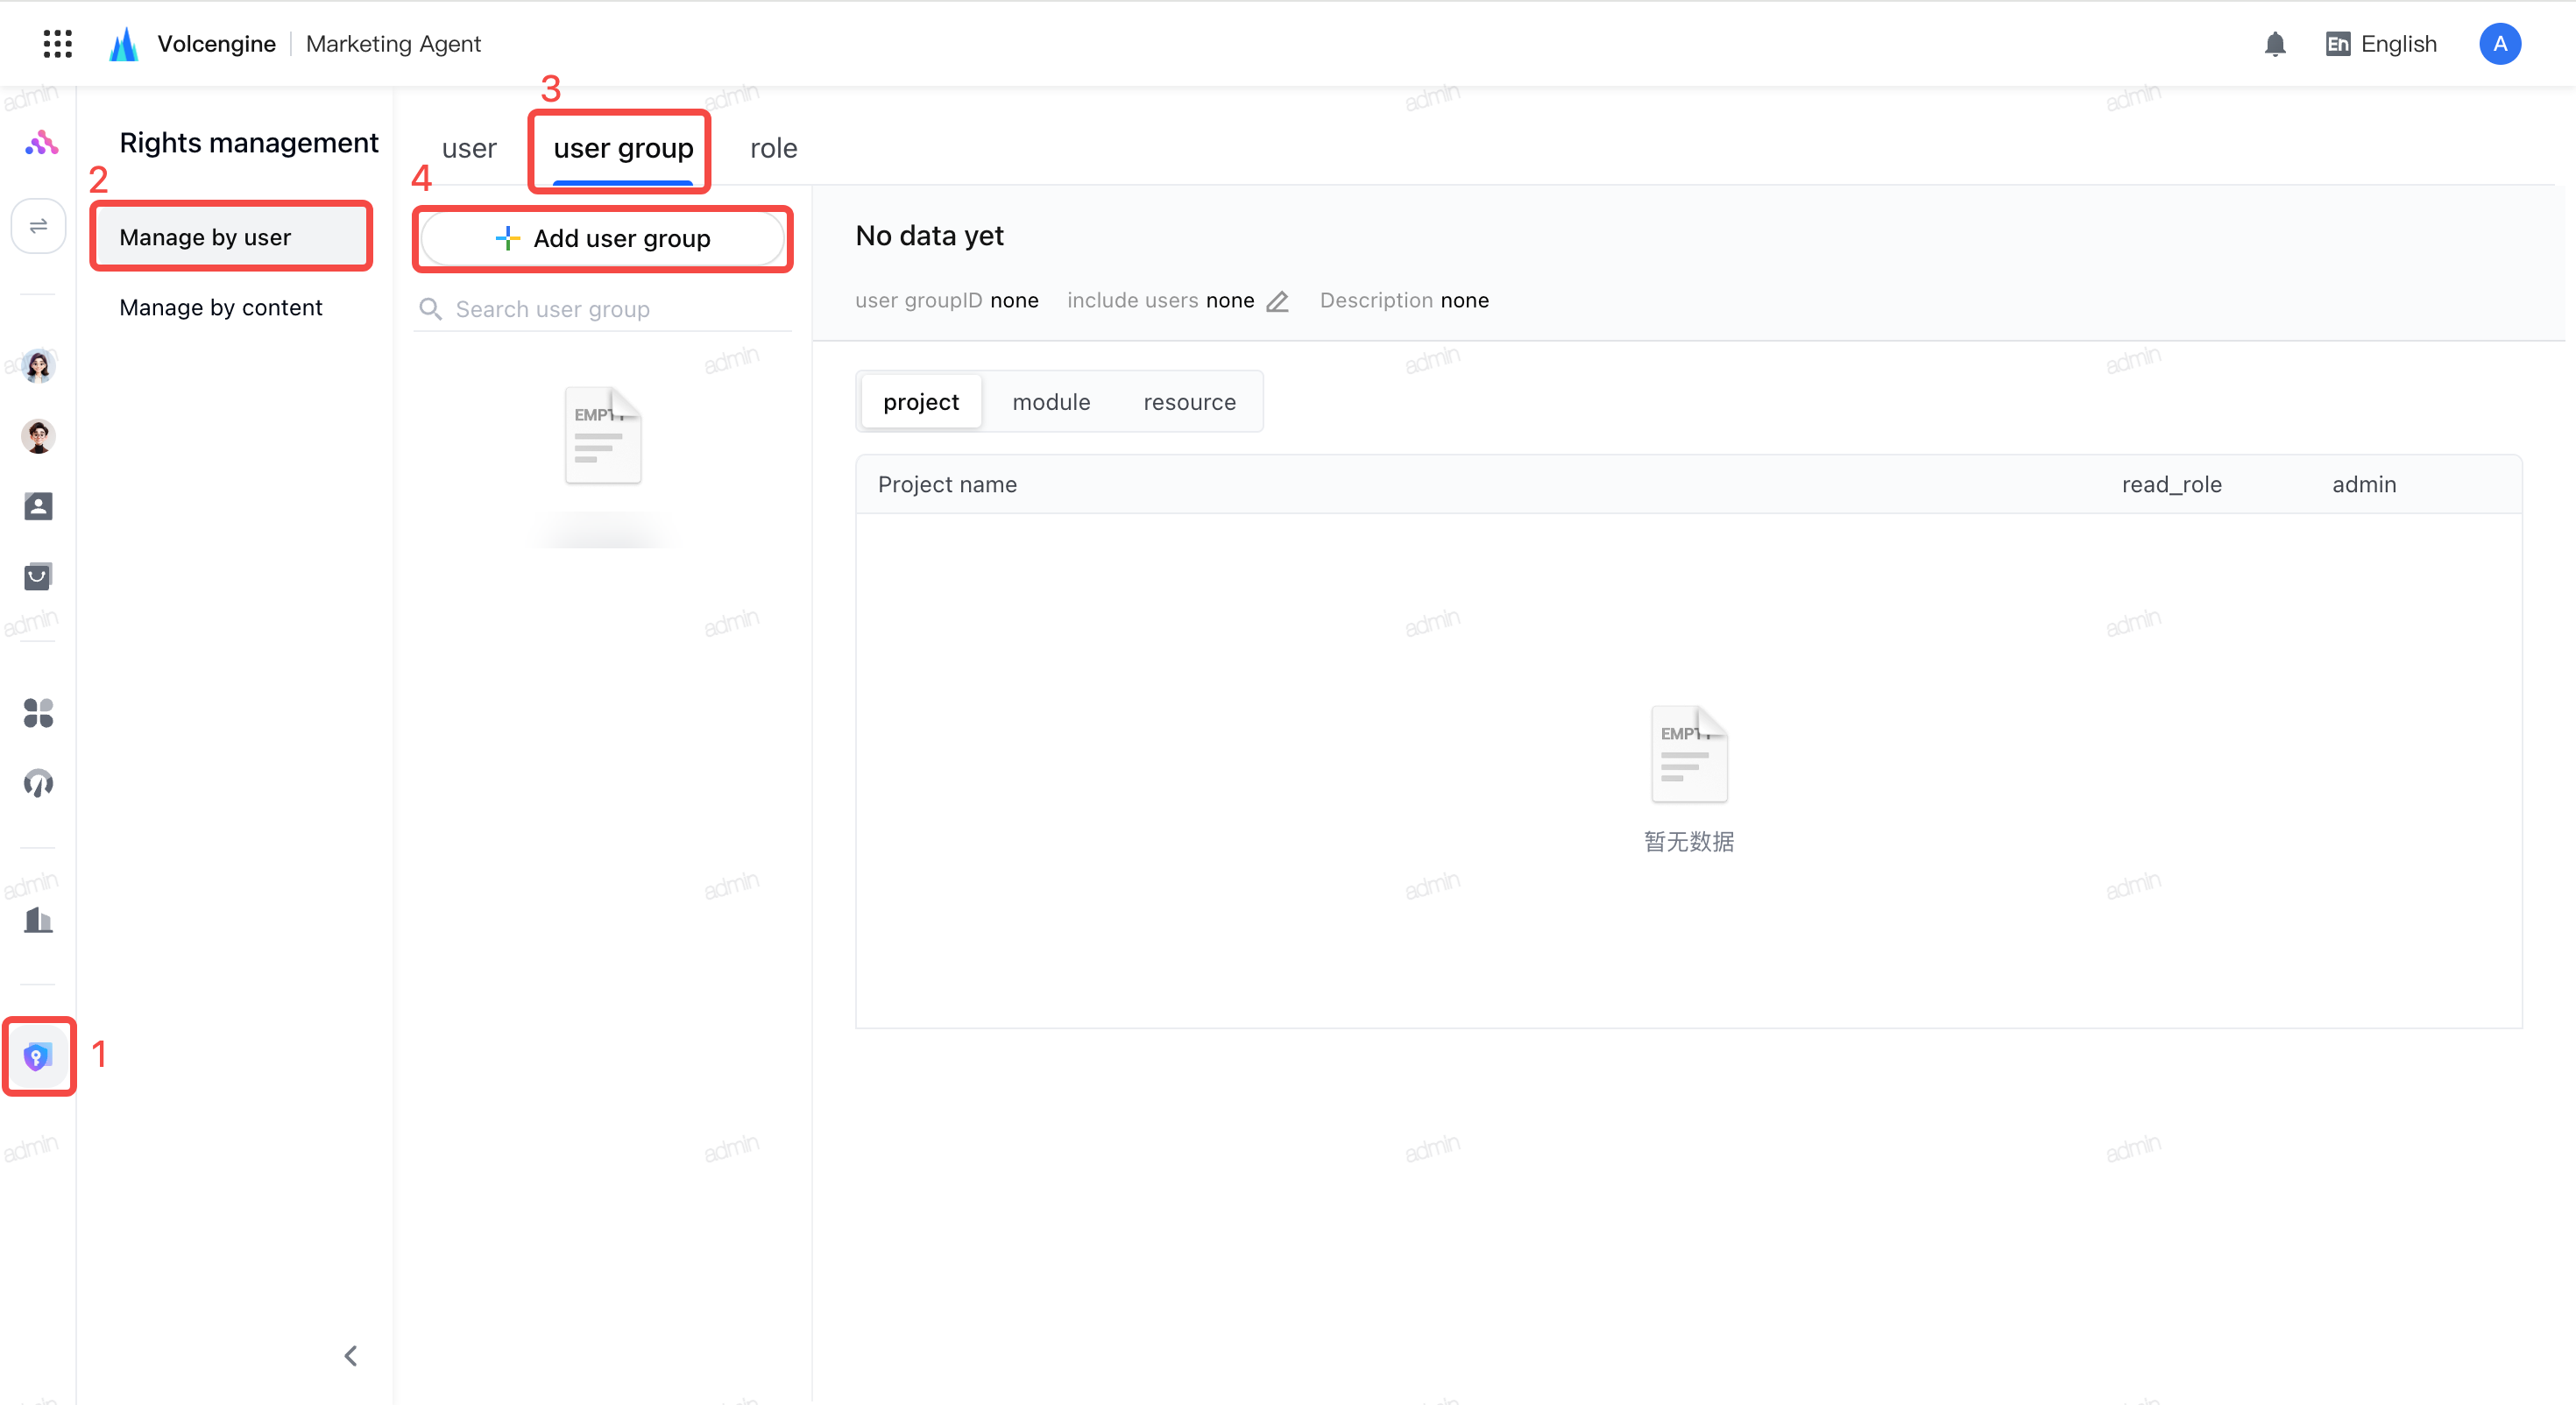Image resolution: width=2576 pixels, height=1405 pixels.
Task: Focus the Search user group field
Action: (603, 309)
